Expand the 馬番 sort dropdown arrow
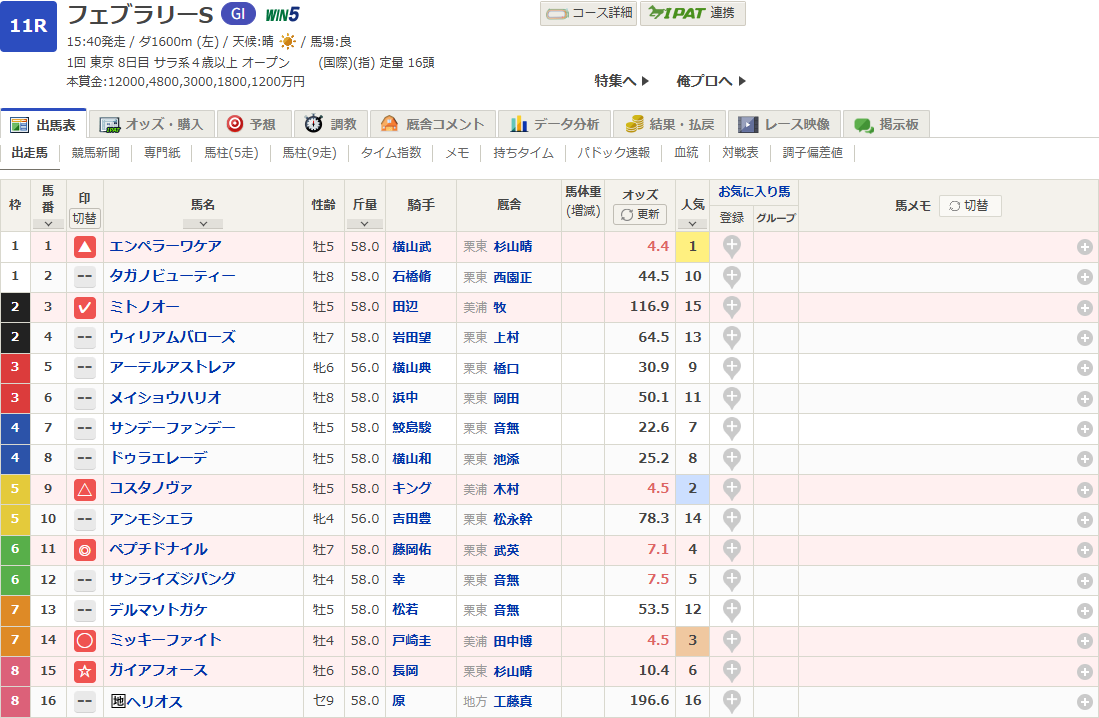Viewport: 1099px width, 718px height. (47, 224)
